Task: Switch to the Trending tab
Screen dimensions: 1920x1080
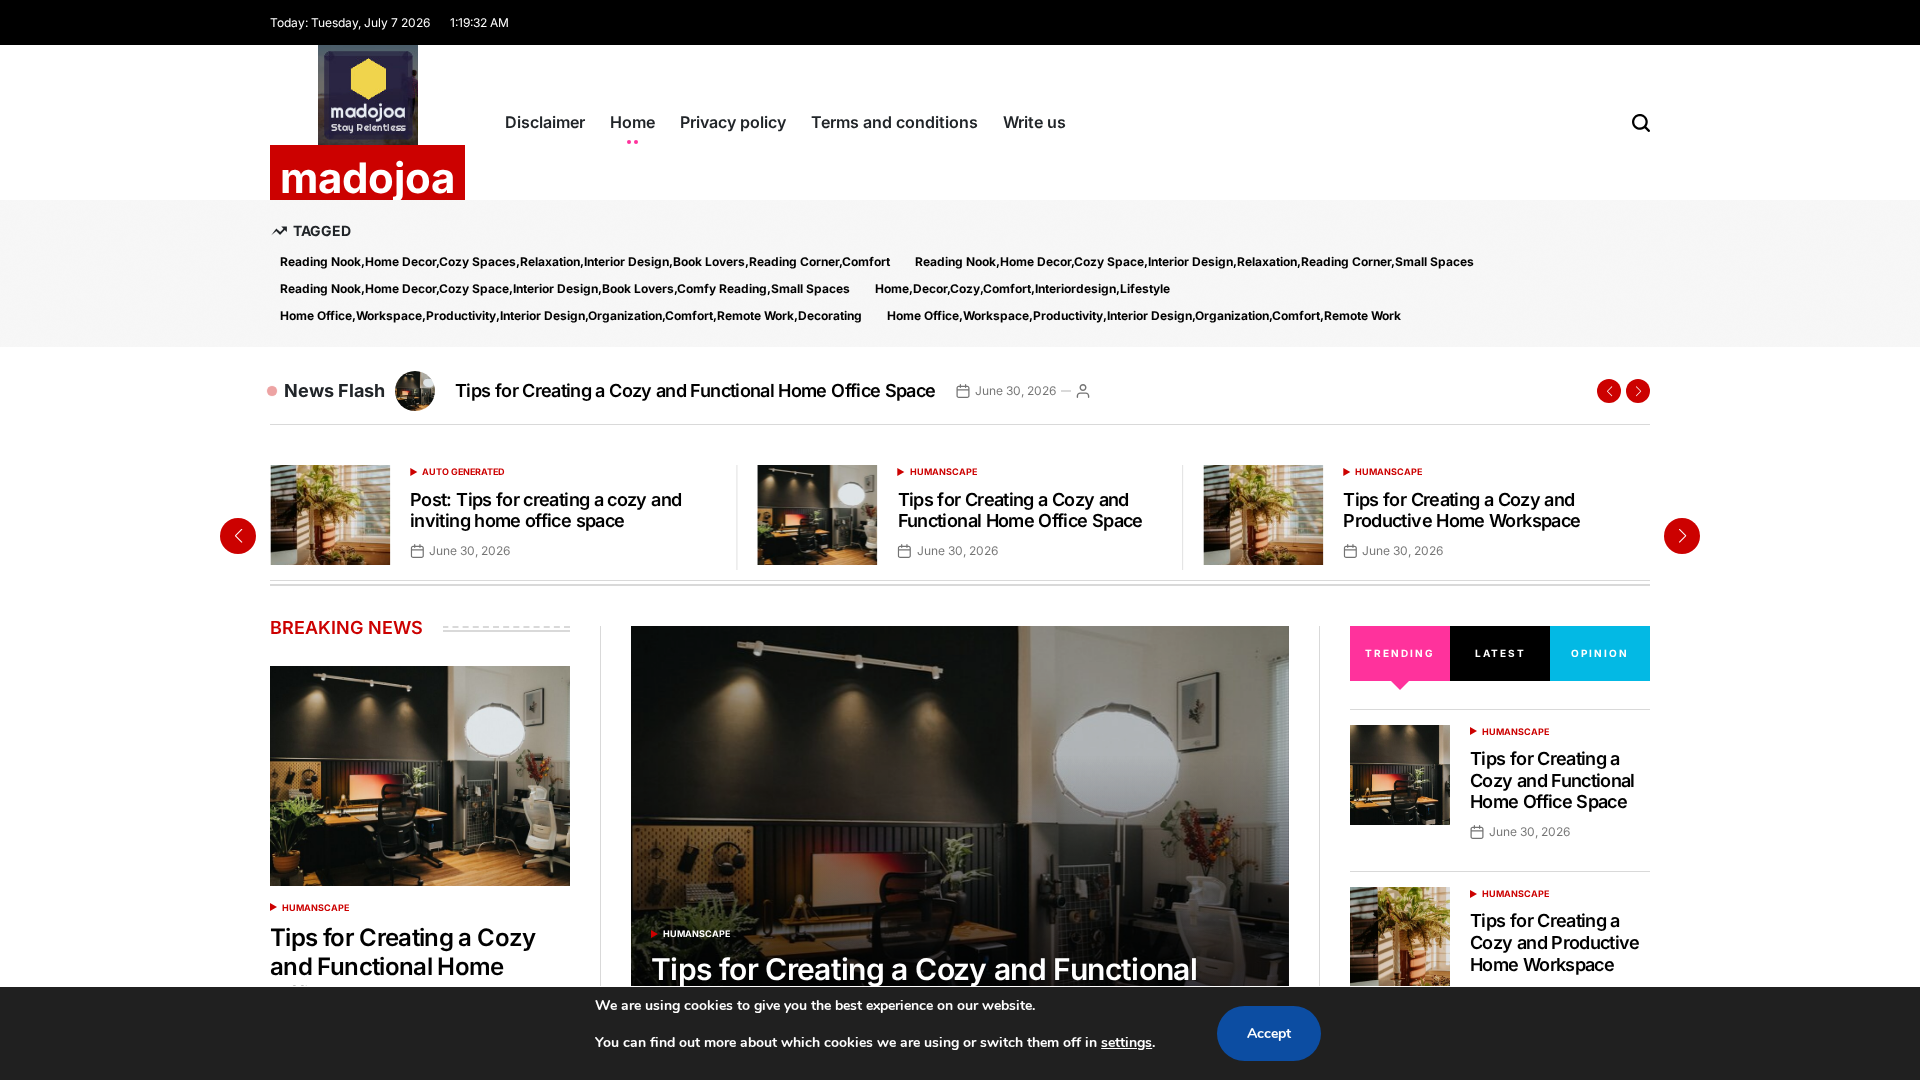Action: (x=1399, y=654)
